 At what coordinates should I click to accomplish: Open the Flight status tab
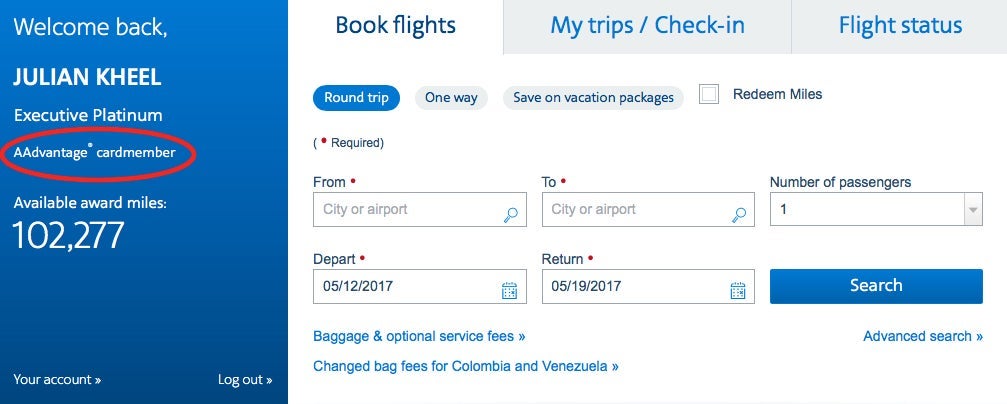(x=900, y=26)
